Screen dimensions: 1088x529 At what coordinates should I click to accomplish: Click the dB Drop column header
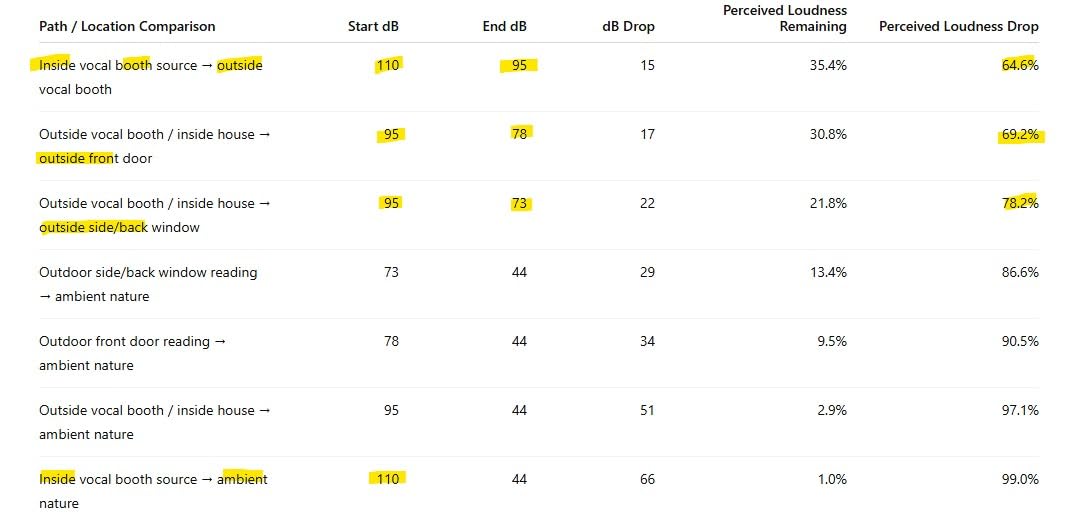628,26
